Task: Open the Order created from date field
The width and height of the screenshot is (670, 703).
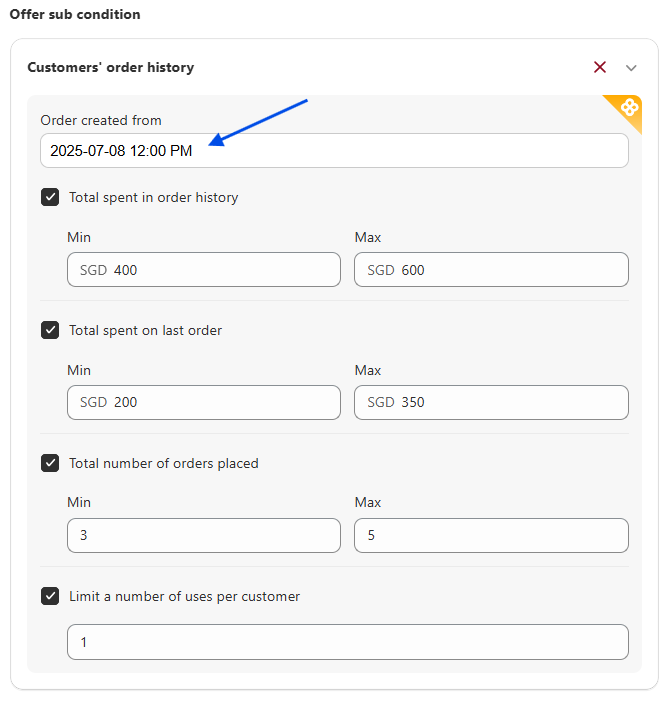Action: (x=334, y=151)
